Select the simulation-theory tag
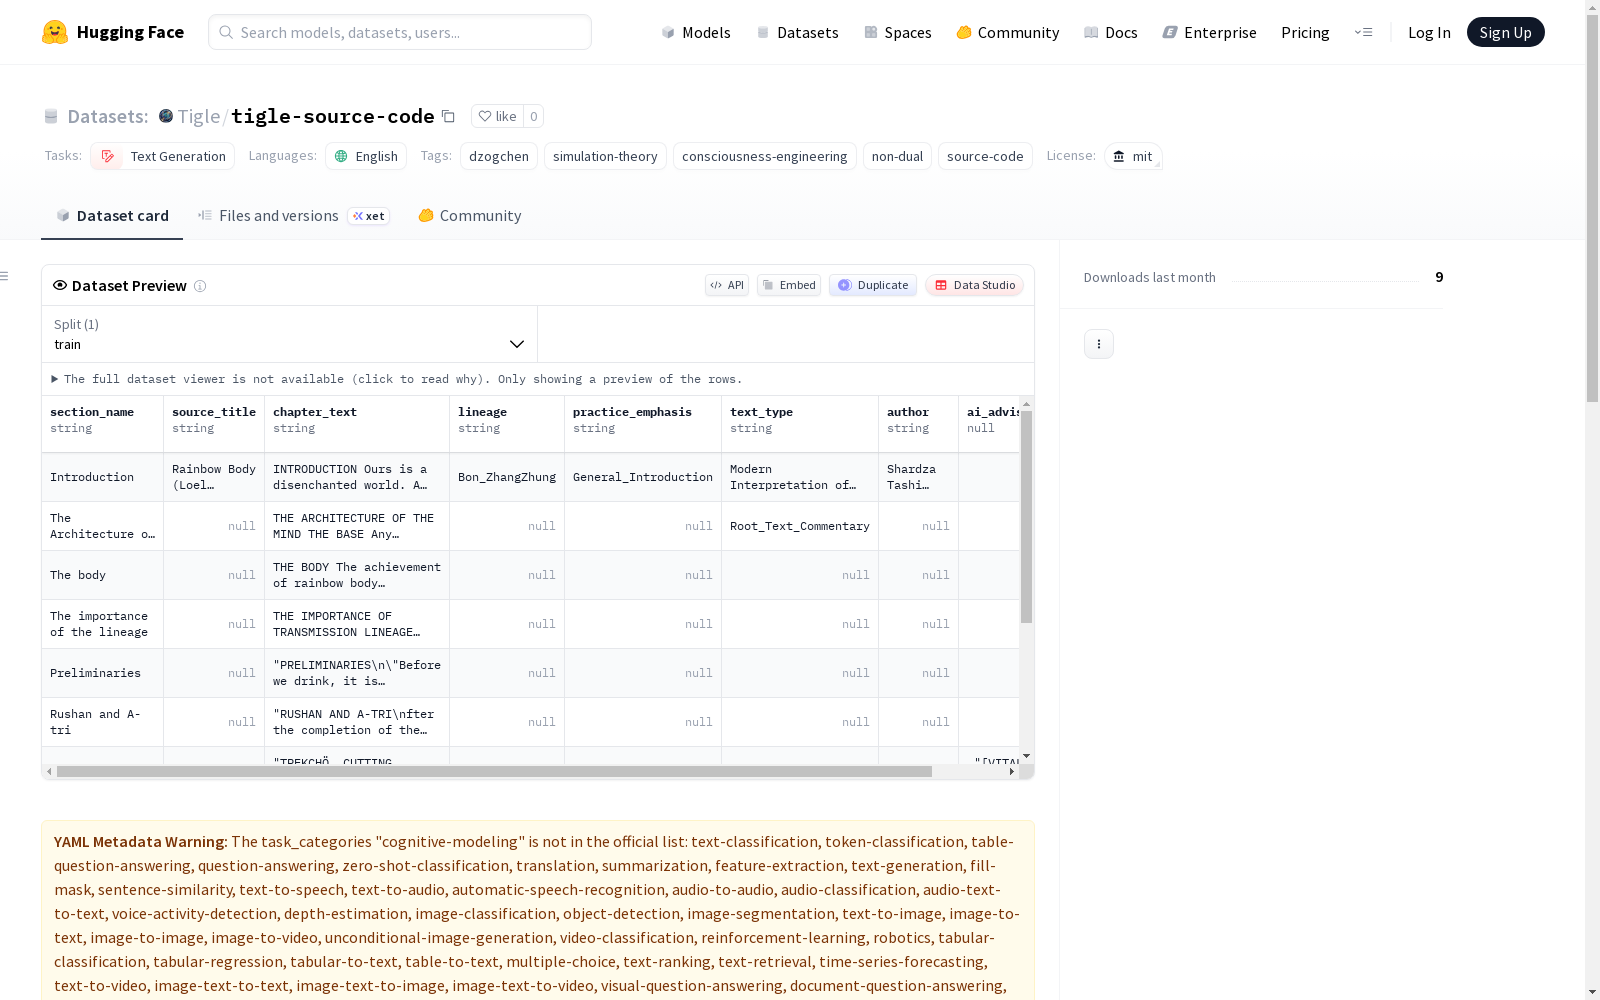 point(605,156)
